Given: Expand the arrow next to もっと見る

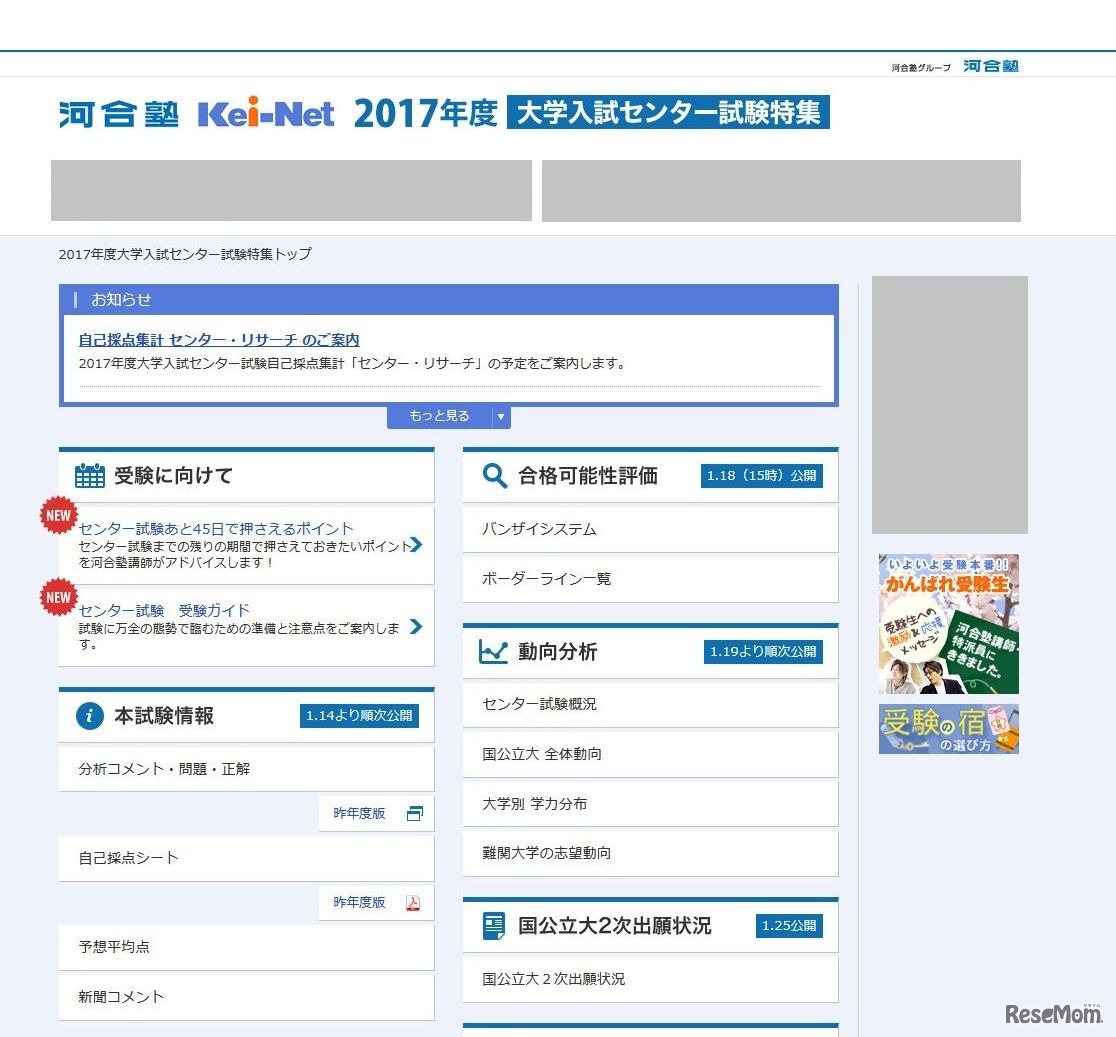Looking at the screenshot, I should (500, 417).
